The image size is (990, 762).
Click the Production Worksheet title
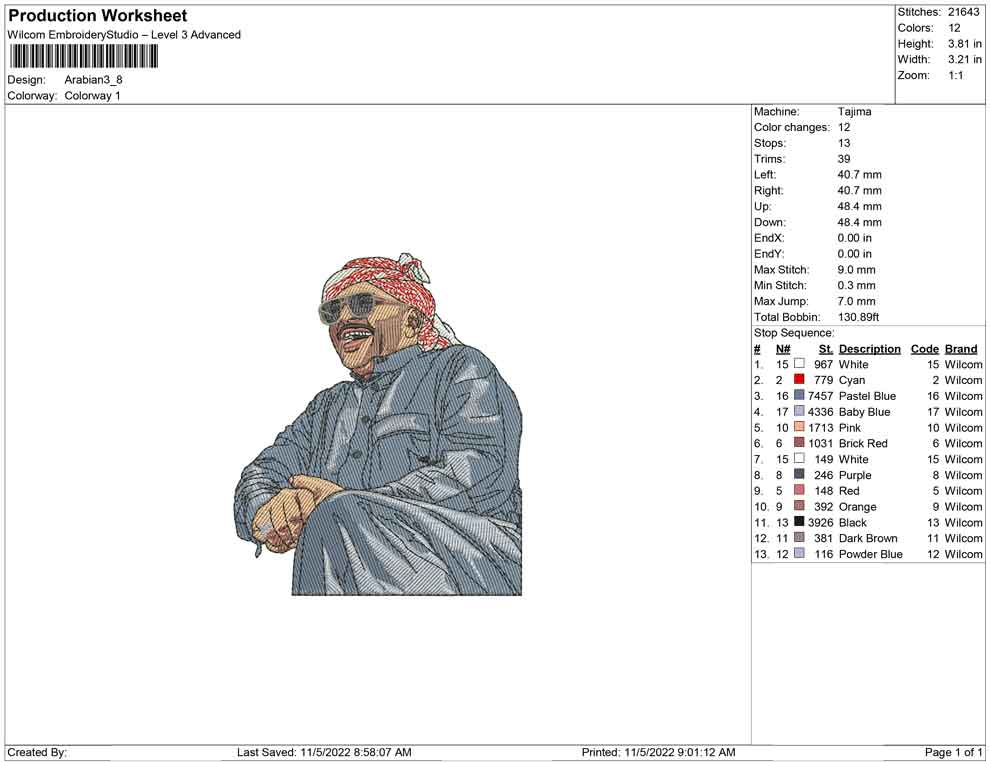pyautogui.click(x=98, y=16)
